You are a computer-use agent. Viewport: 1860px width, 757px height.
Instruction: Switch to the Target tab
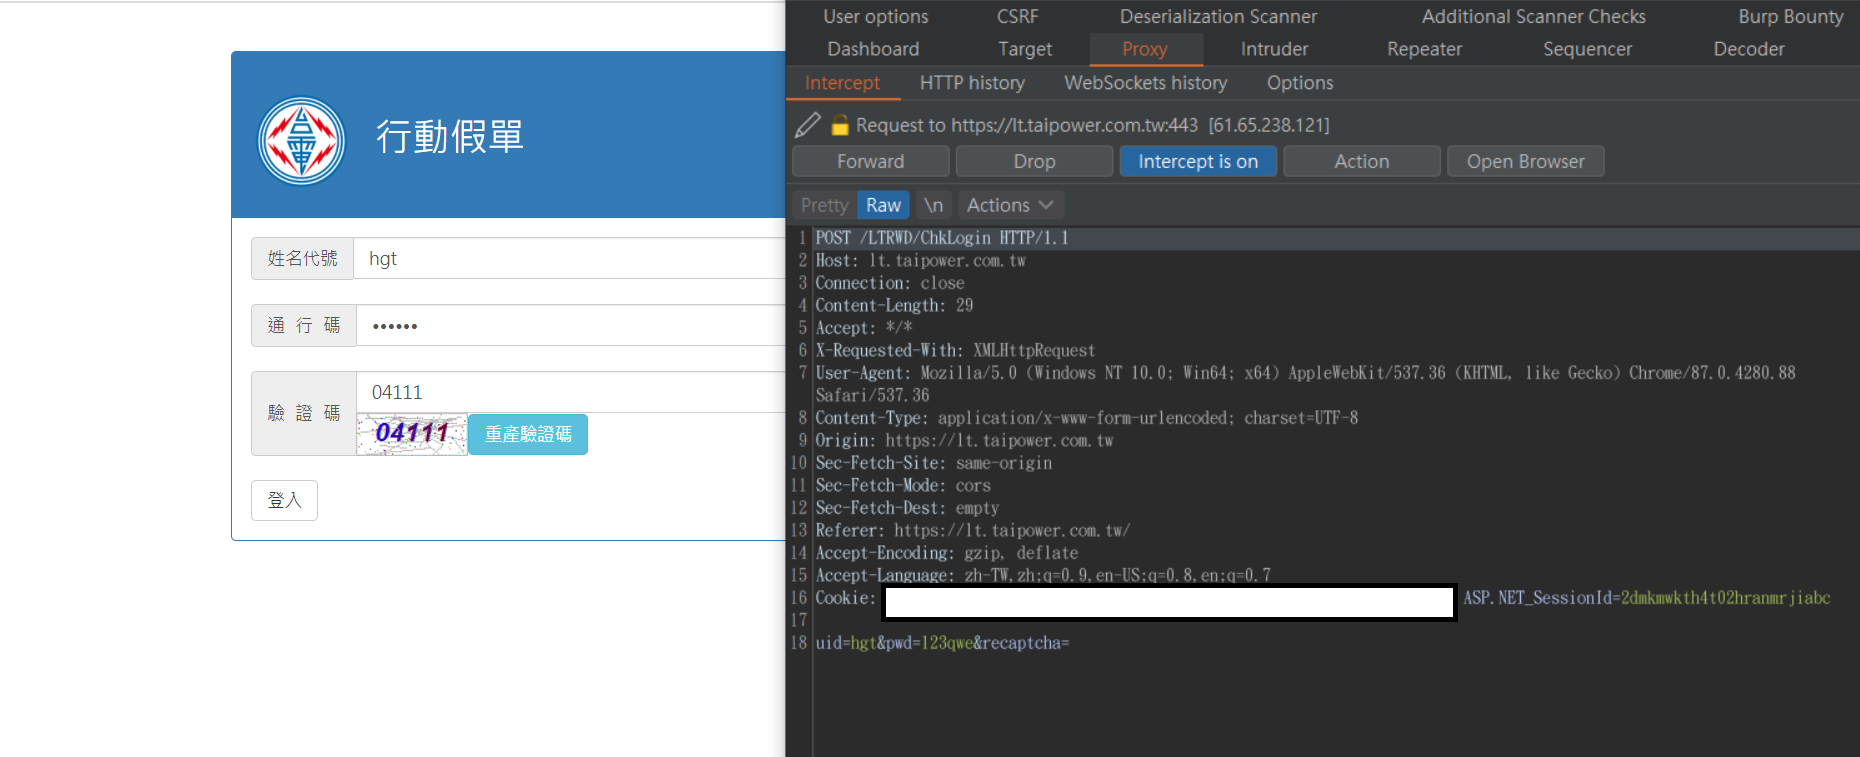(x=1025, y=49)
